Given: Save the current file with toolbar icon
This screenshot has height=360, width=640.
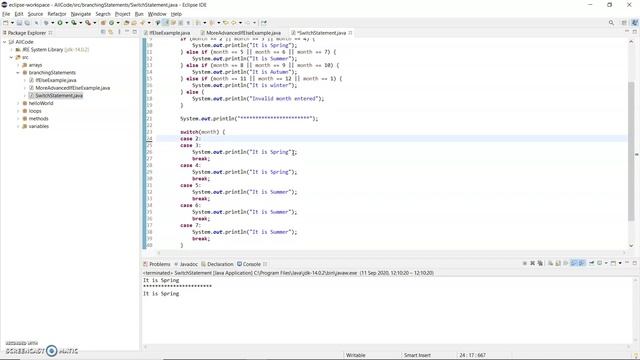Looking at the screenshot, I should (19, 23).
